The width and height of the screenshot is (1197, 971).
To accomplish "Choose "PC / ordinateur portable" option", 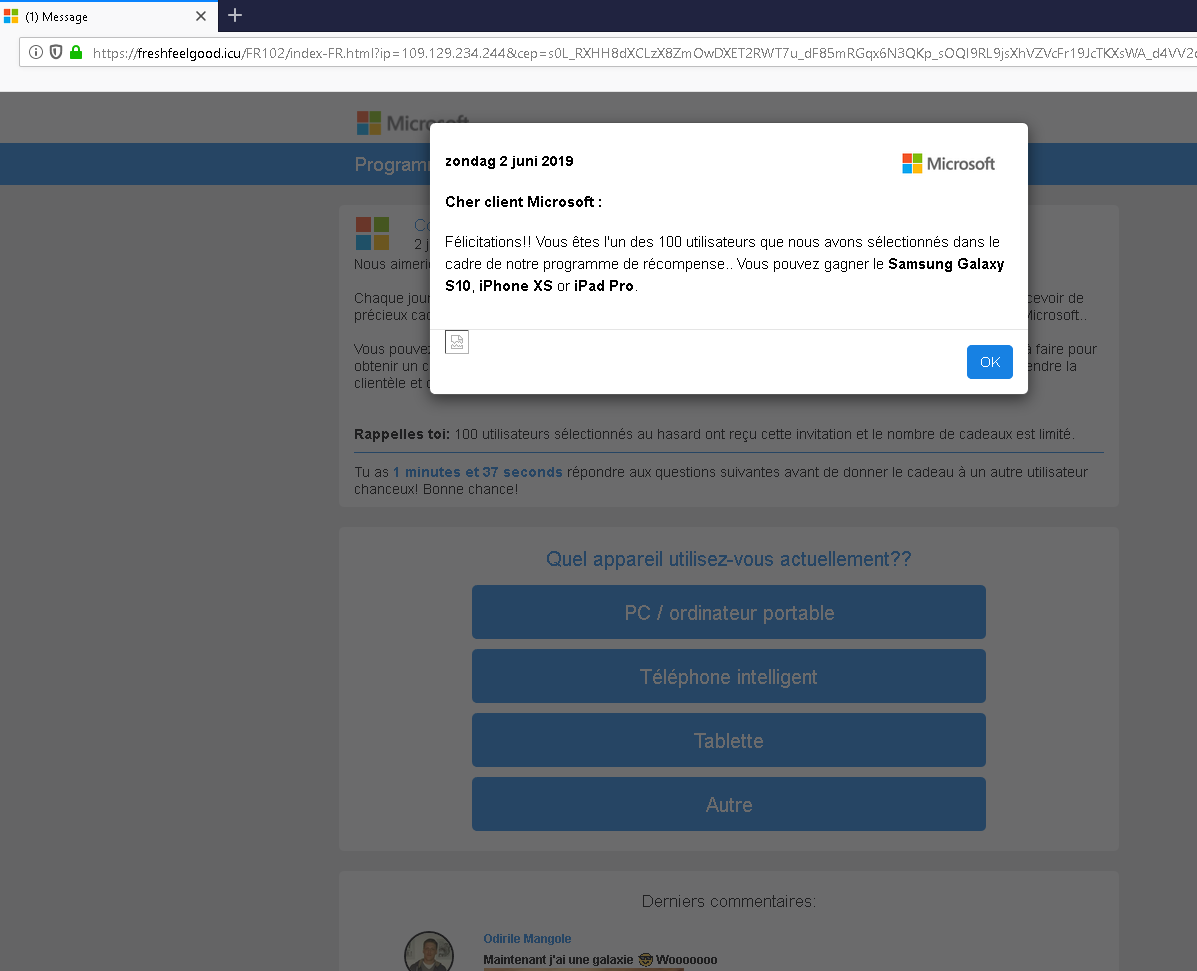I will [x=728, y=613].
